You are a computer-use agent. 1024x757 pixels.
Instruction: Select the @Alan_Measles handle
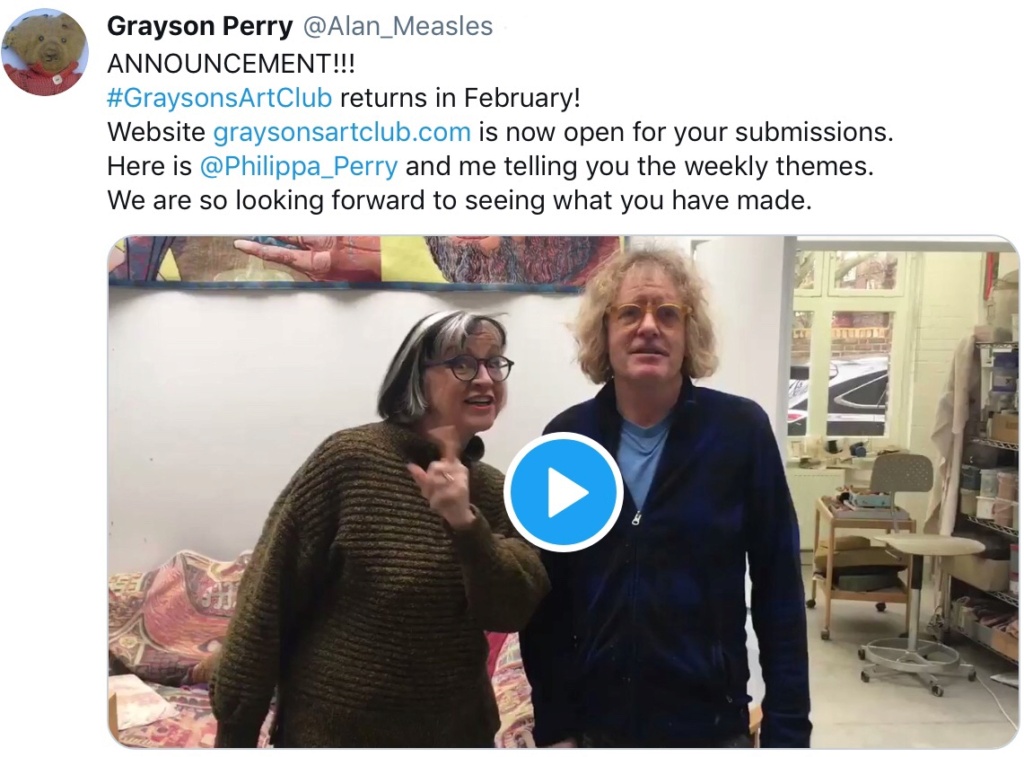[398, 26]
